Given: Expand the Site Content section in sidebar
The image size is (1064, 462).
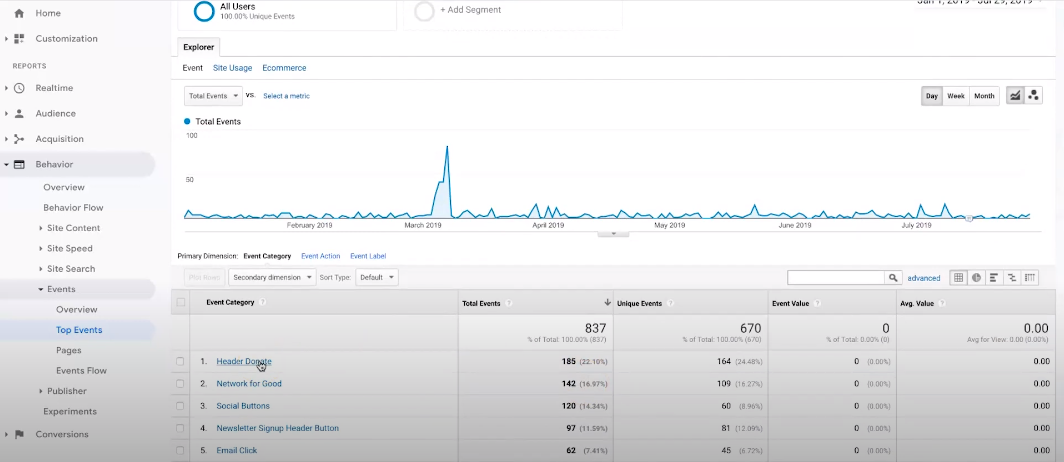Looking at the screenshot, I should 73,228.
